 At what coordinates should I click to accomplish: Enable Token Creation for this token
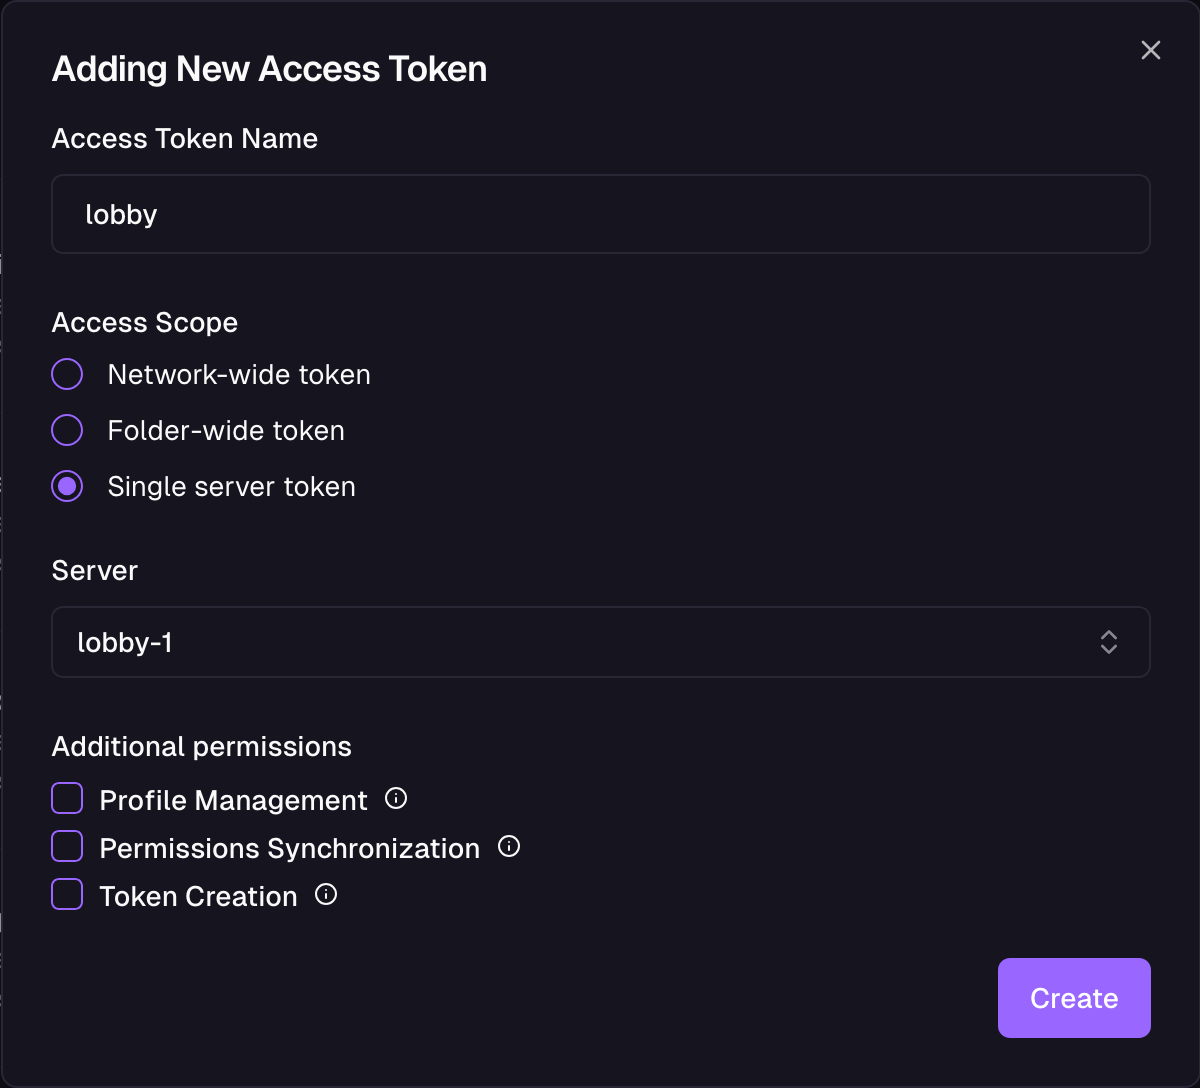[66, 893]
